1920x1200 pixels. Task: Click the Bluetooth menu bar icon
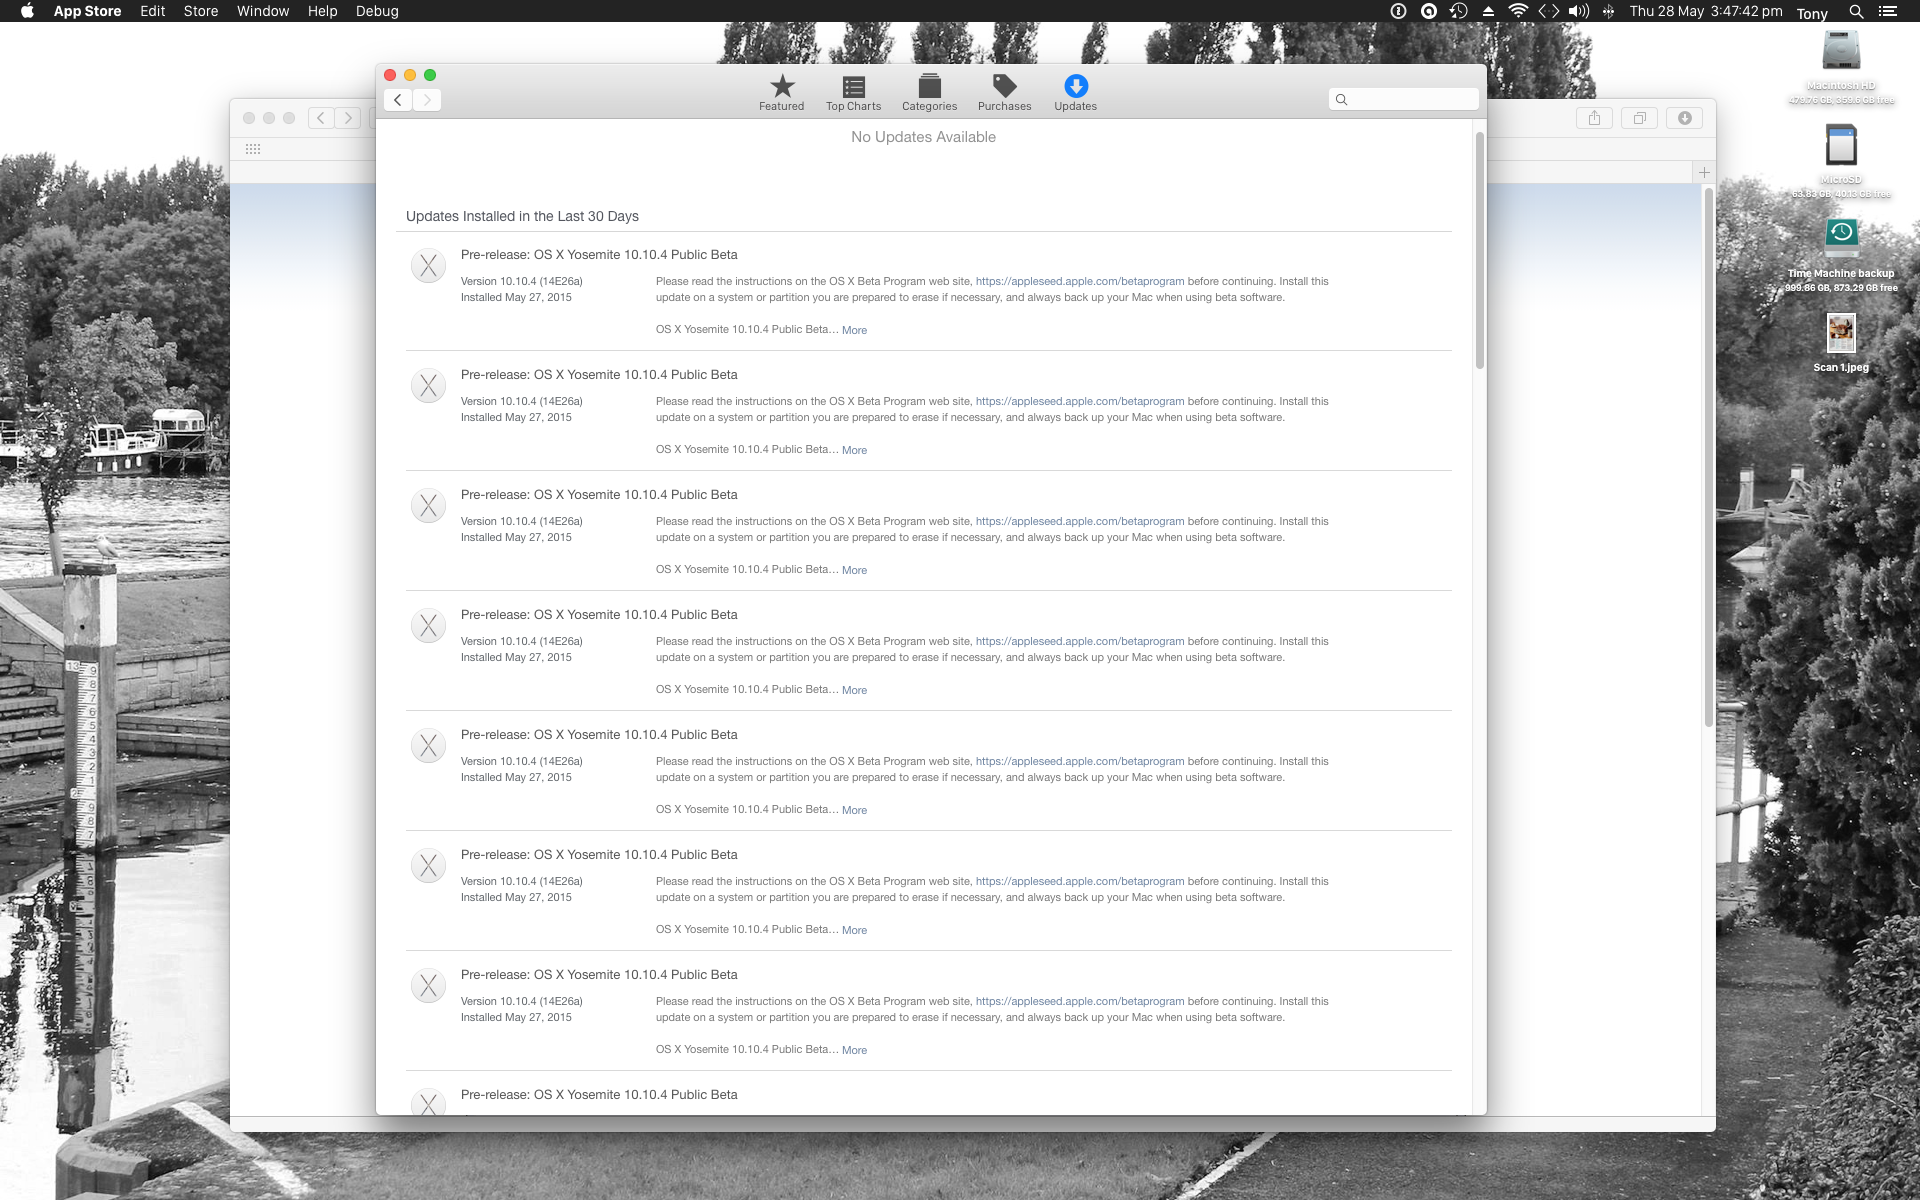[1608, 11]
